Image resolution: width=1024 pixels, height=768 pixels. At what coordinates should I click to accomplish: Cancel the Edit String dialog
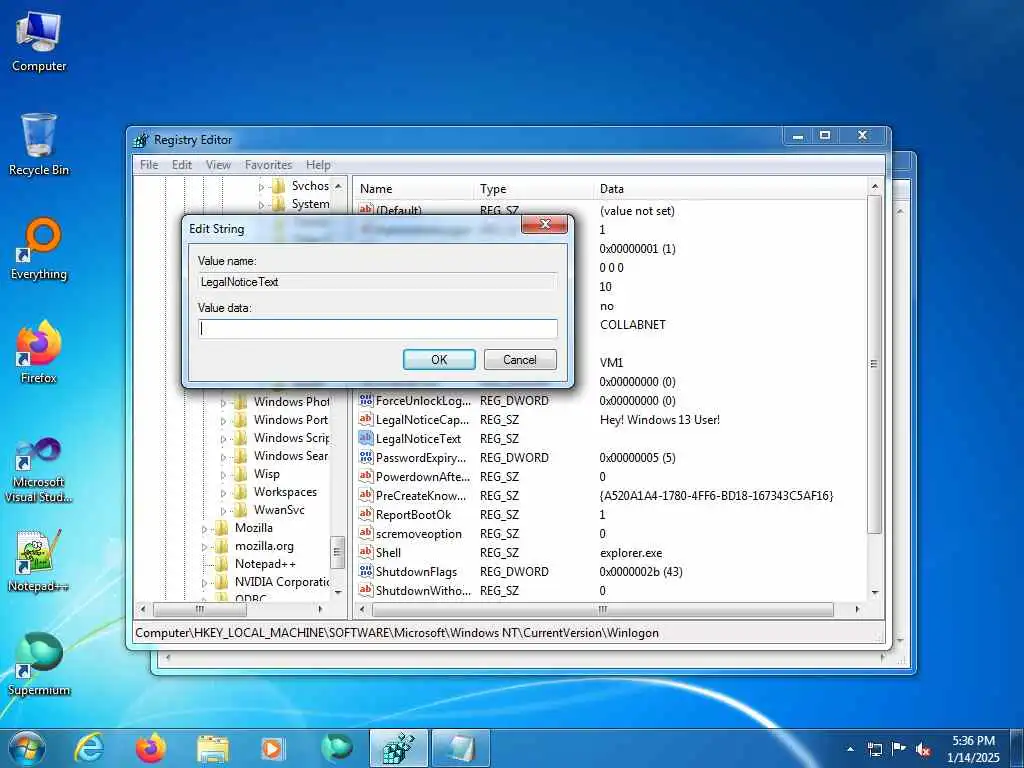520,360
